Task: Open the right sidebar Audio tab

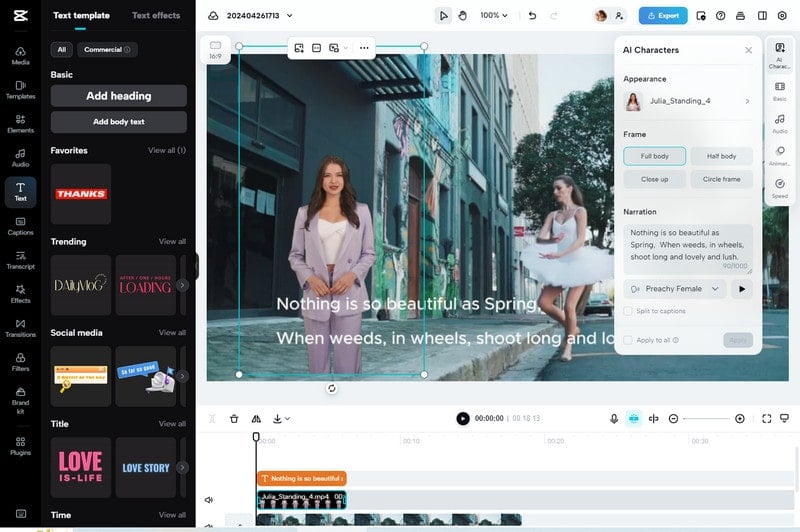Action: point(780,123)
